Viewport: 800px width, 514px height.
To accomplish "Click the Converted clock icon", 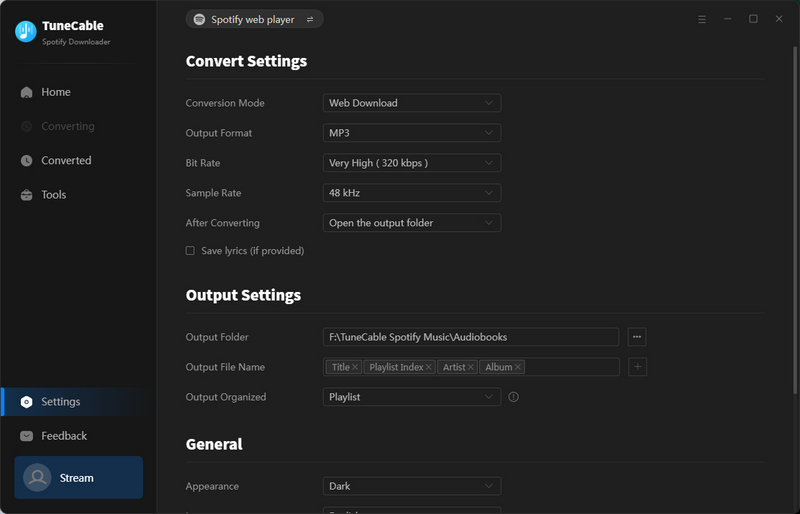I will [27, 161].
